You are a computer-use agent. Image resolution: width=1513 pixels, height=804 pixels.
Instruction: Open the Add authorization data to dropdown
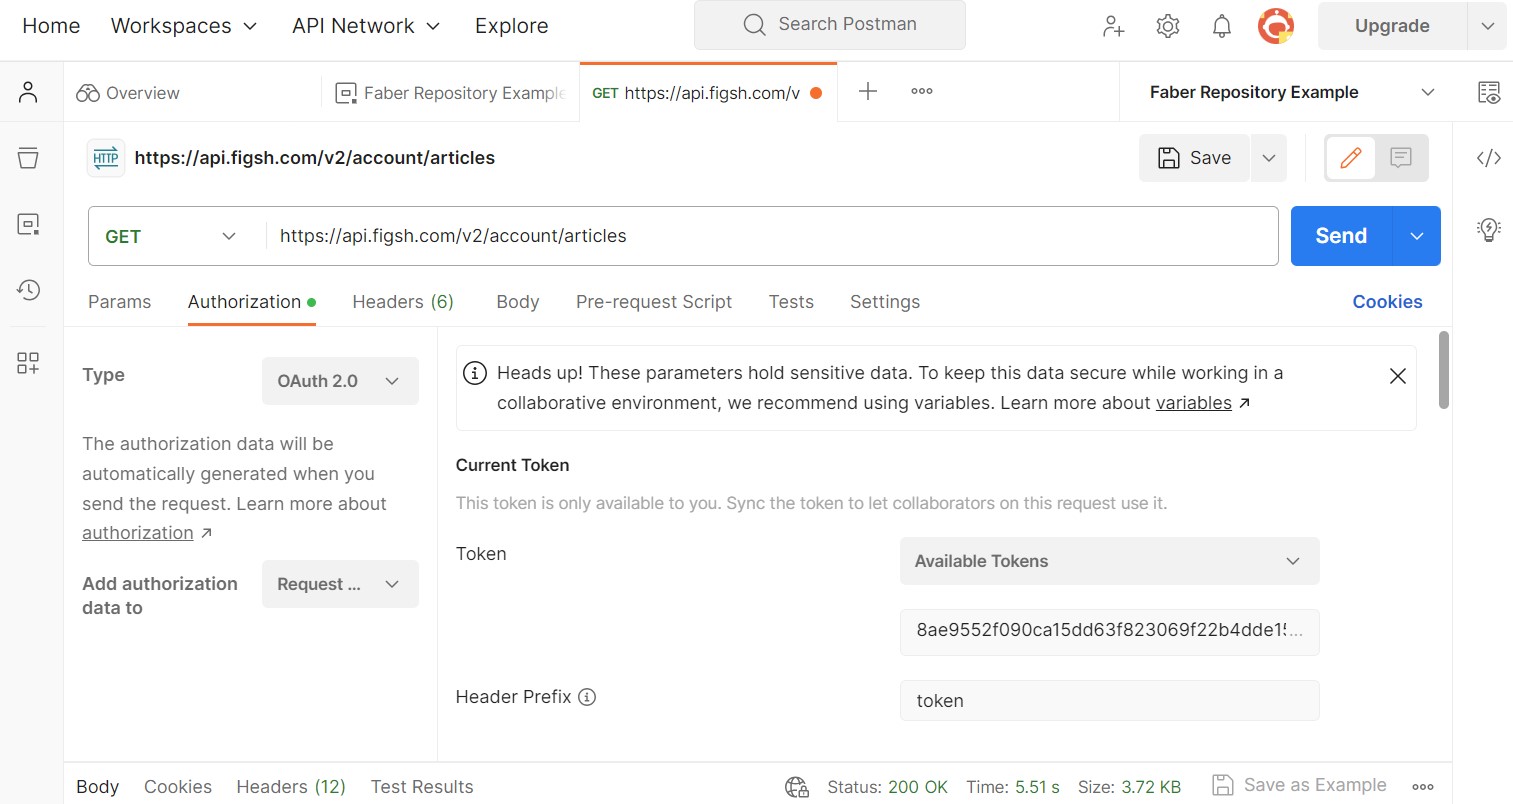340,584
